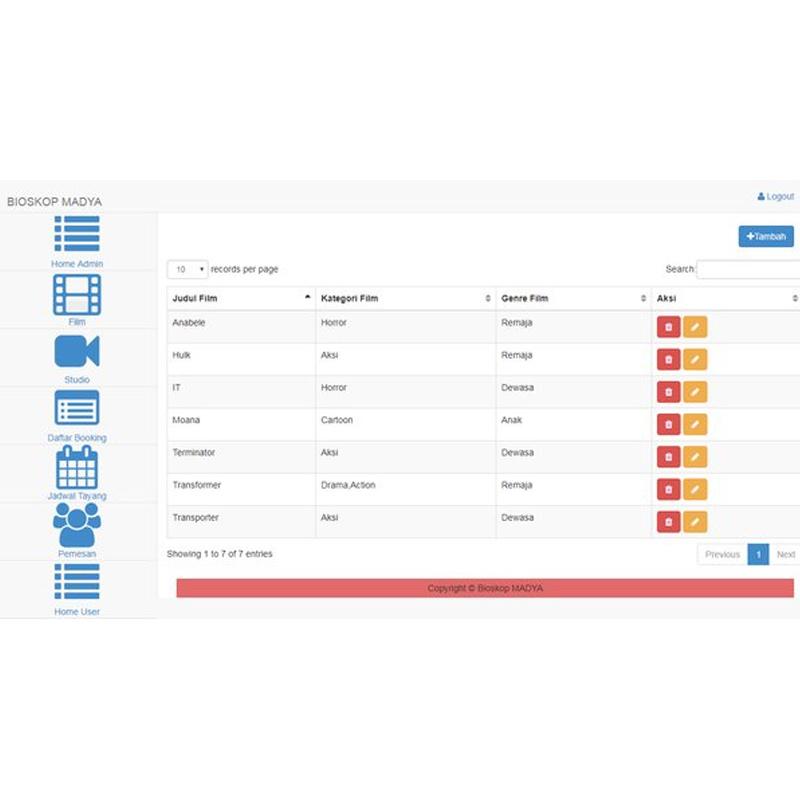Delete the Anabele film row
This screenshot has height=800, width=800.
click(x=668, y=327)
